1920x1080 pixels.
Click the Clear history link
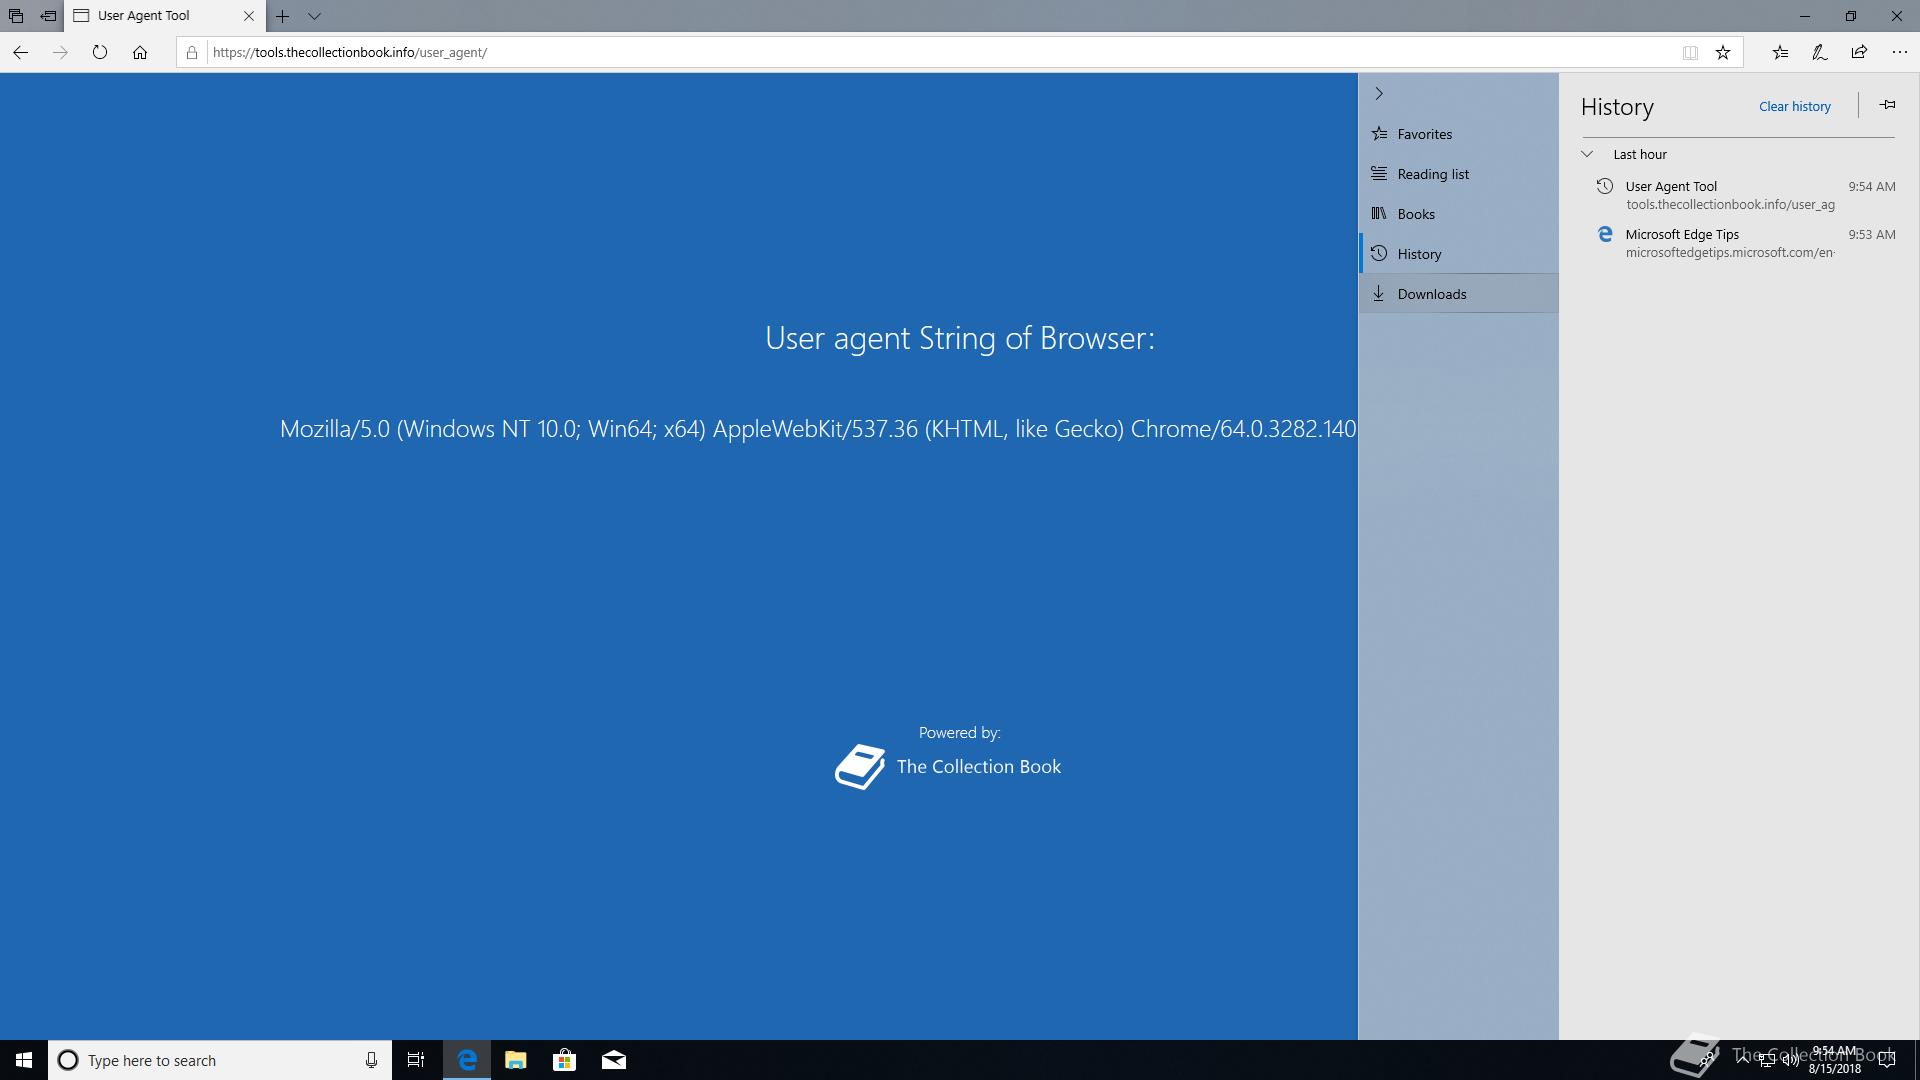coord(1794,106)
